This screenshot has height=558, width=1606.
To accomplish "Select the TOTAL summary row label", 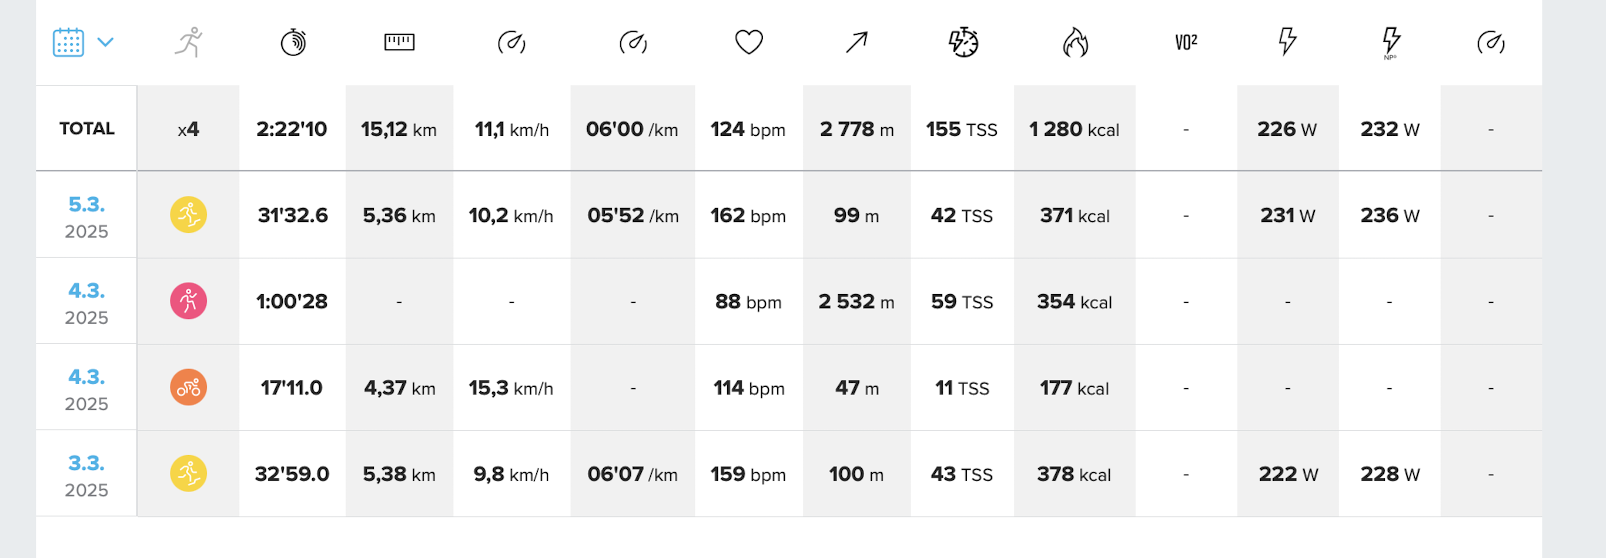I will (87, 128).
